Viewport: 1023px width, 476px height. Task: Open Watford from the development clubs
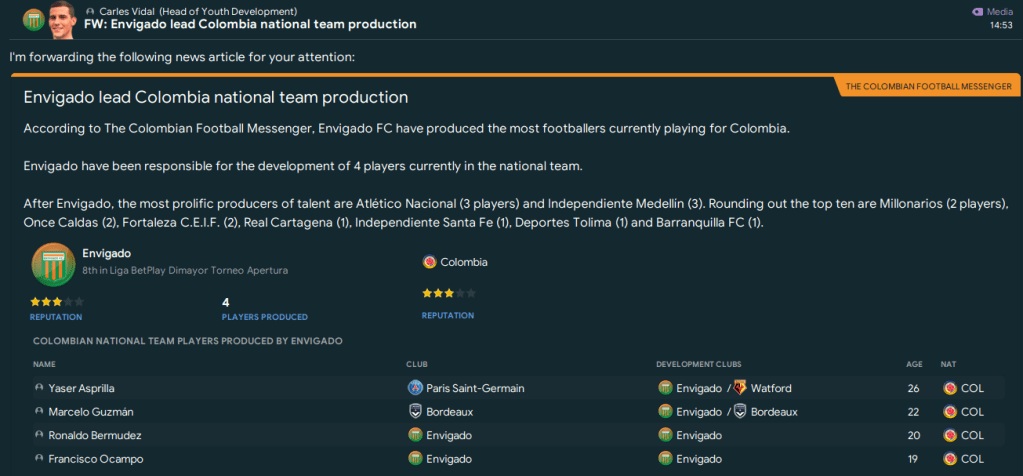point(770,388)
